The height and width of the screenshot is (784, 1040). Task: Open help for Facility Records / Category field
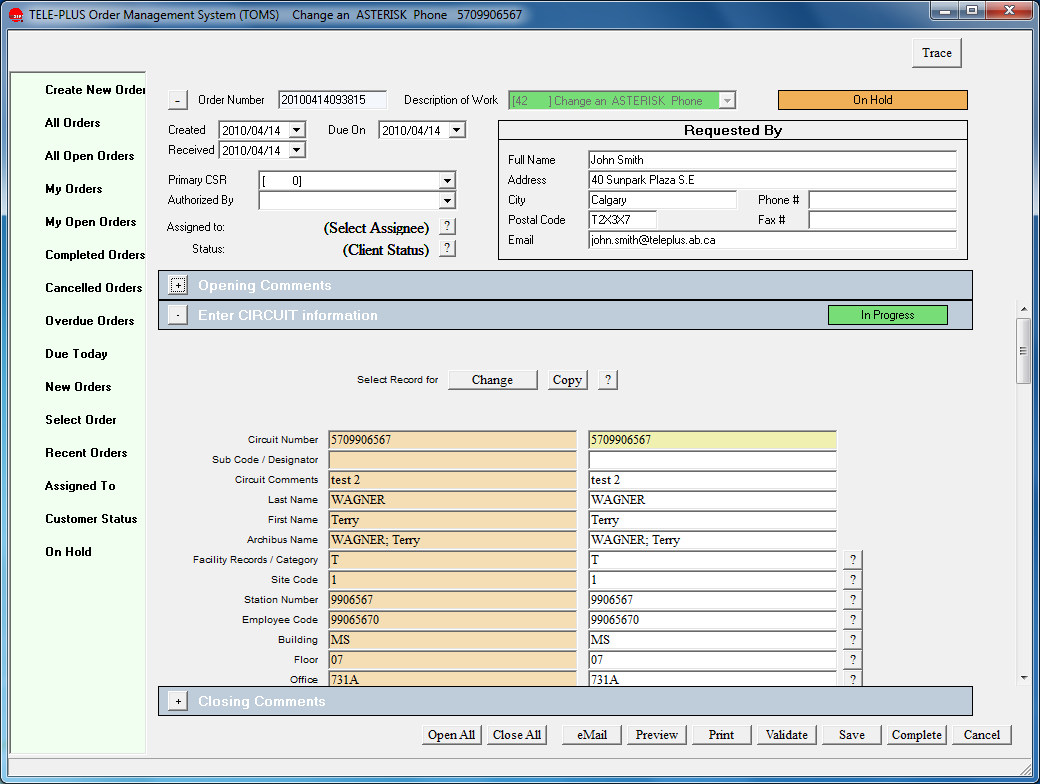point(853,560)
